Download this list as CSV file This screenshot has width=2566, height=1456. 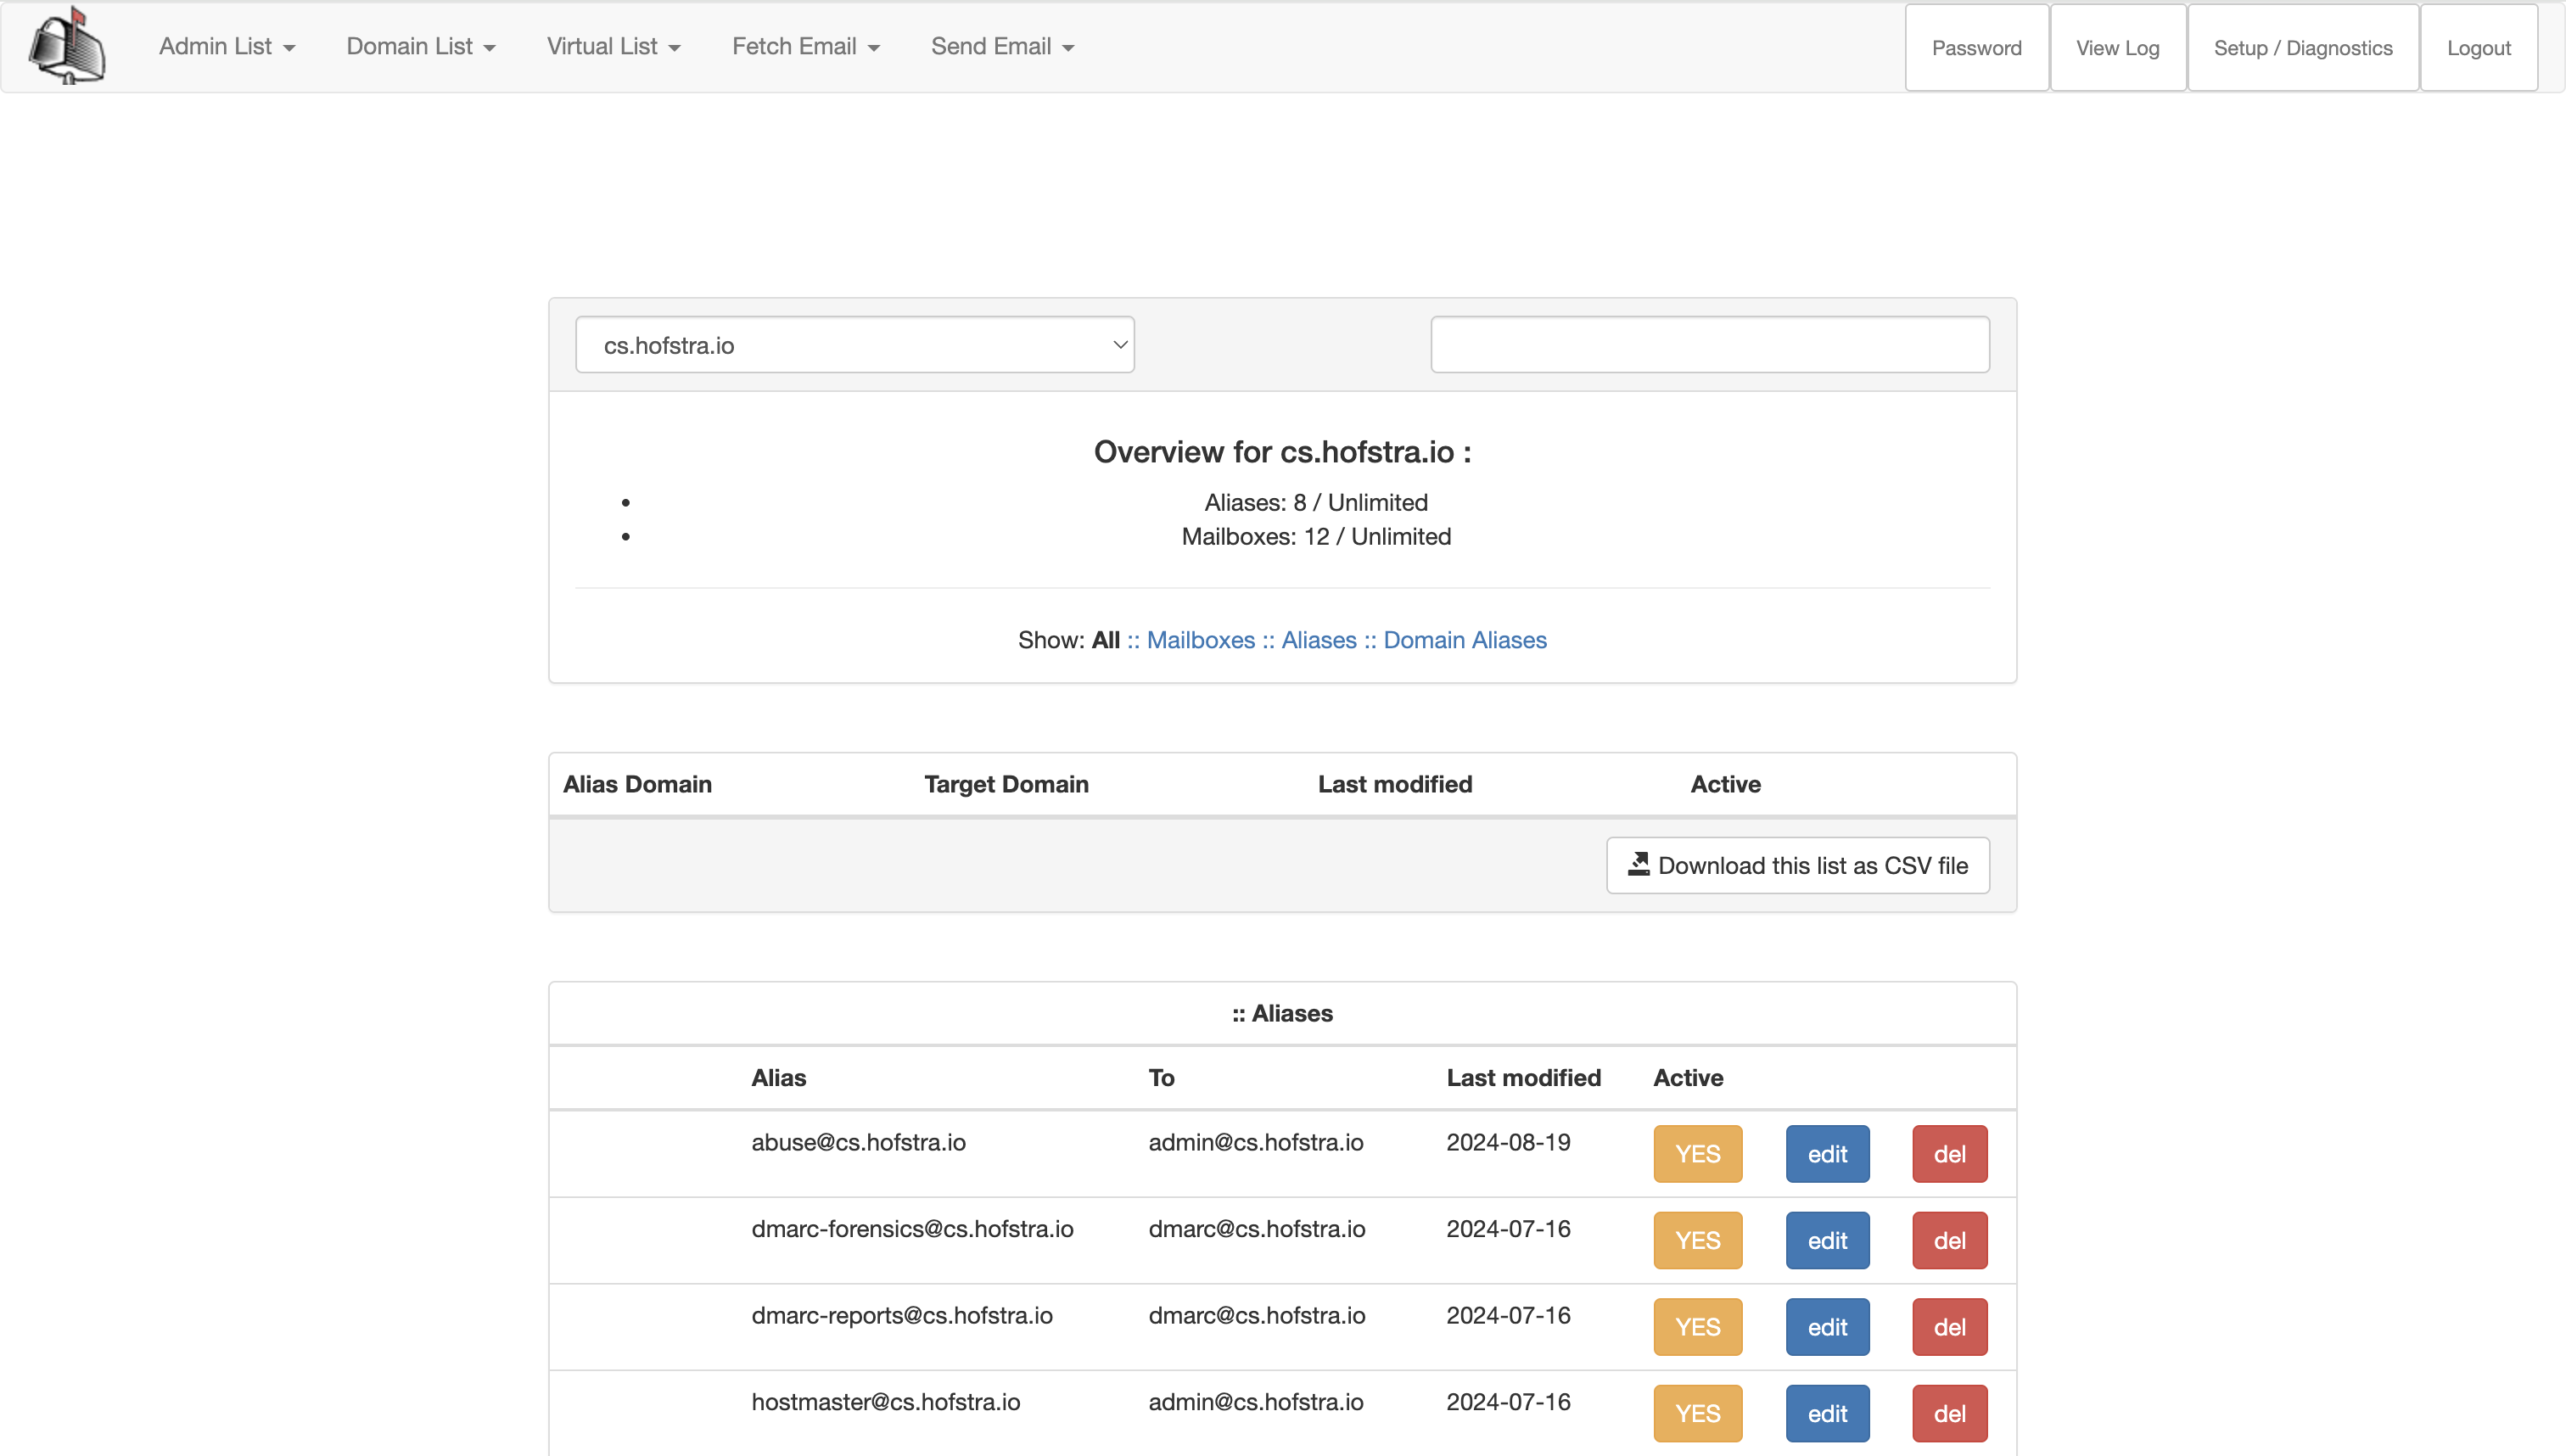click(x=1797, y=865)
